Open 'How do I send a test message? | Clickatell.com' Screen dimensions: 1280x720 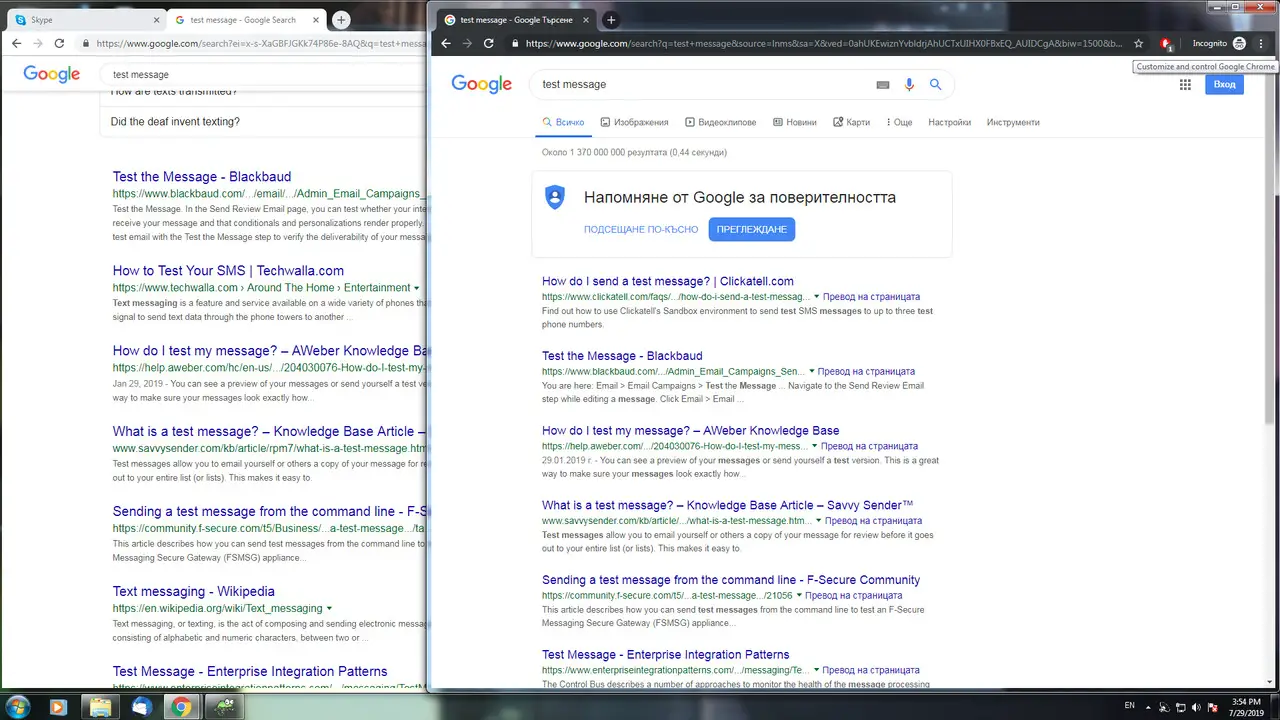point(668,281)
